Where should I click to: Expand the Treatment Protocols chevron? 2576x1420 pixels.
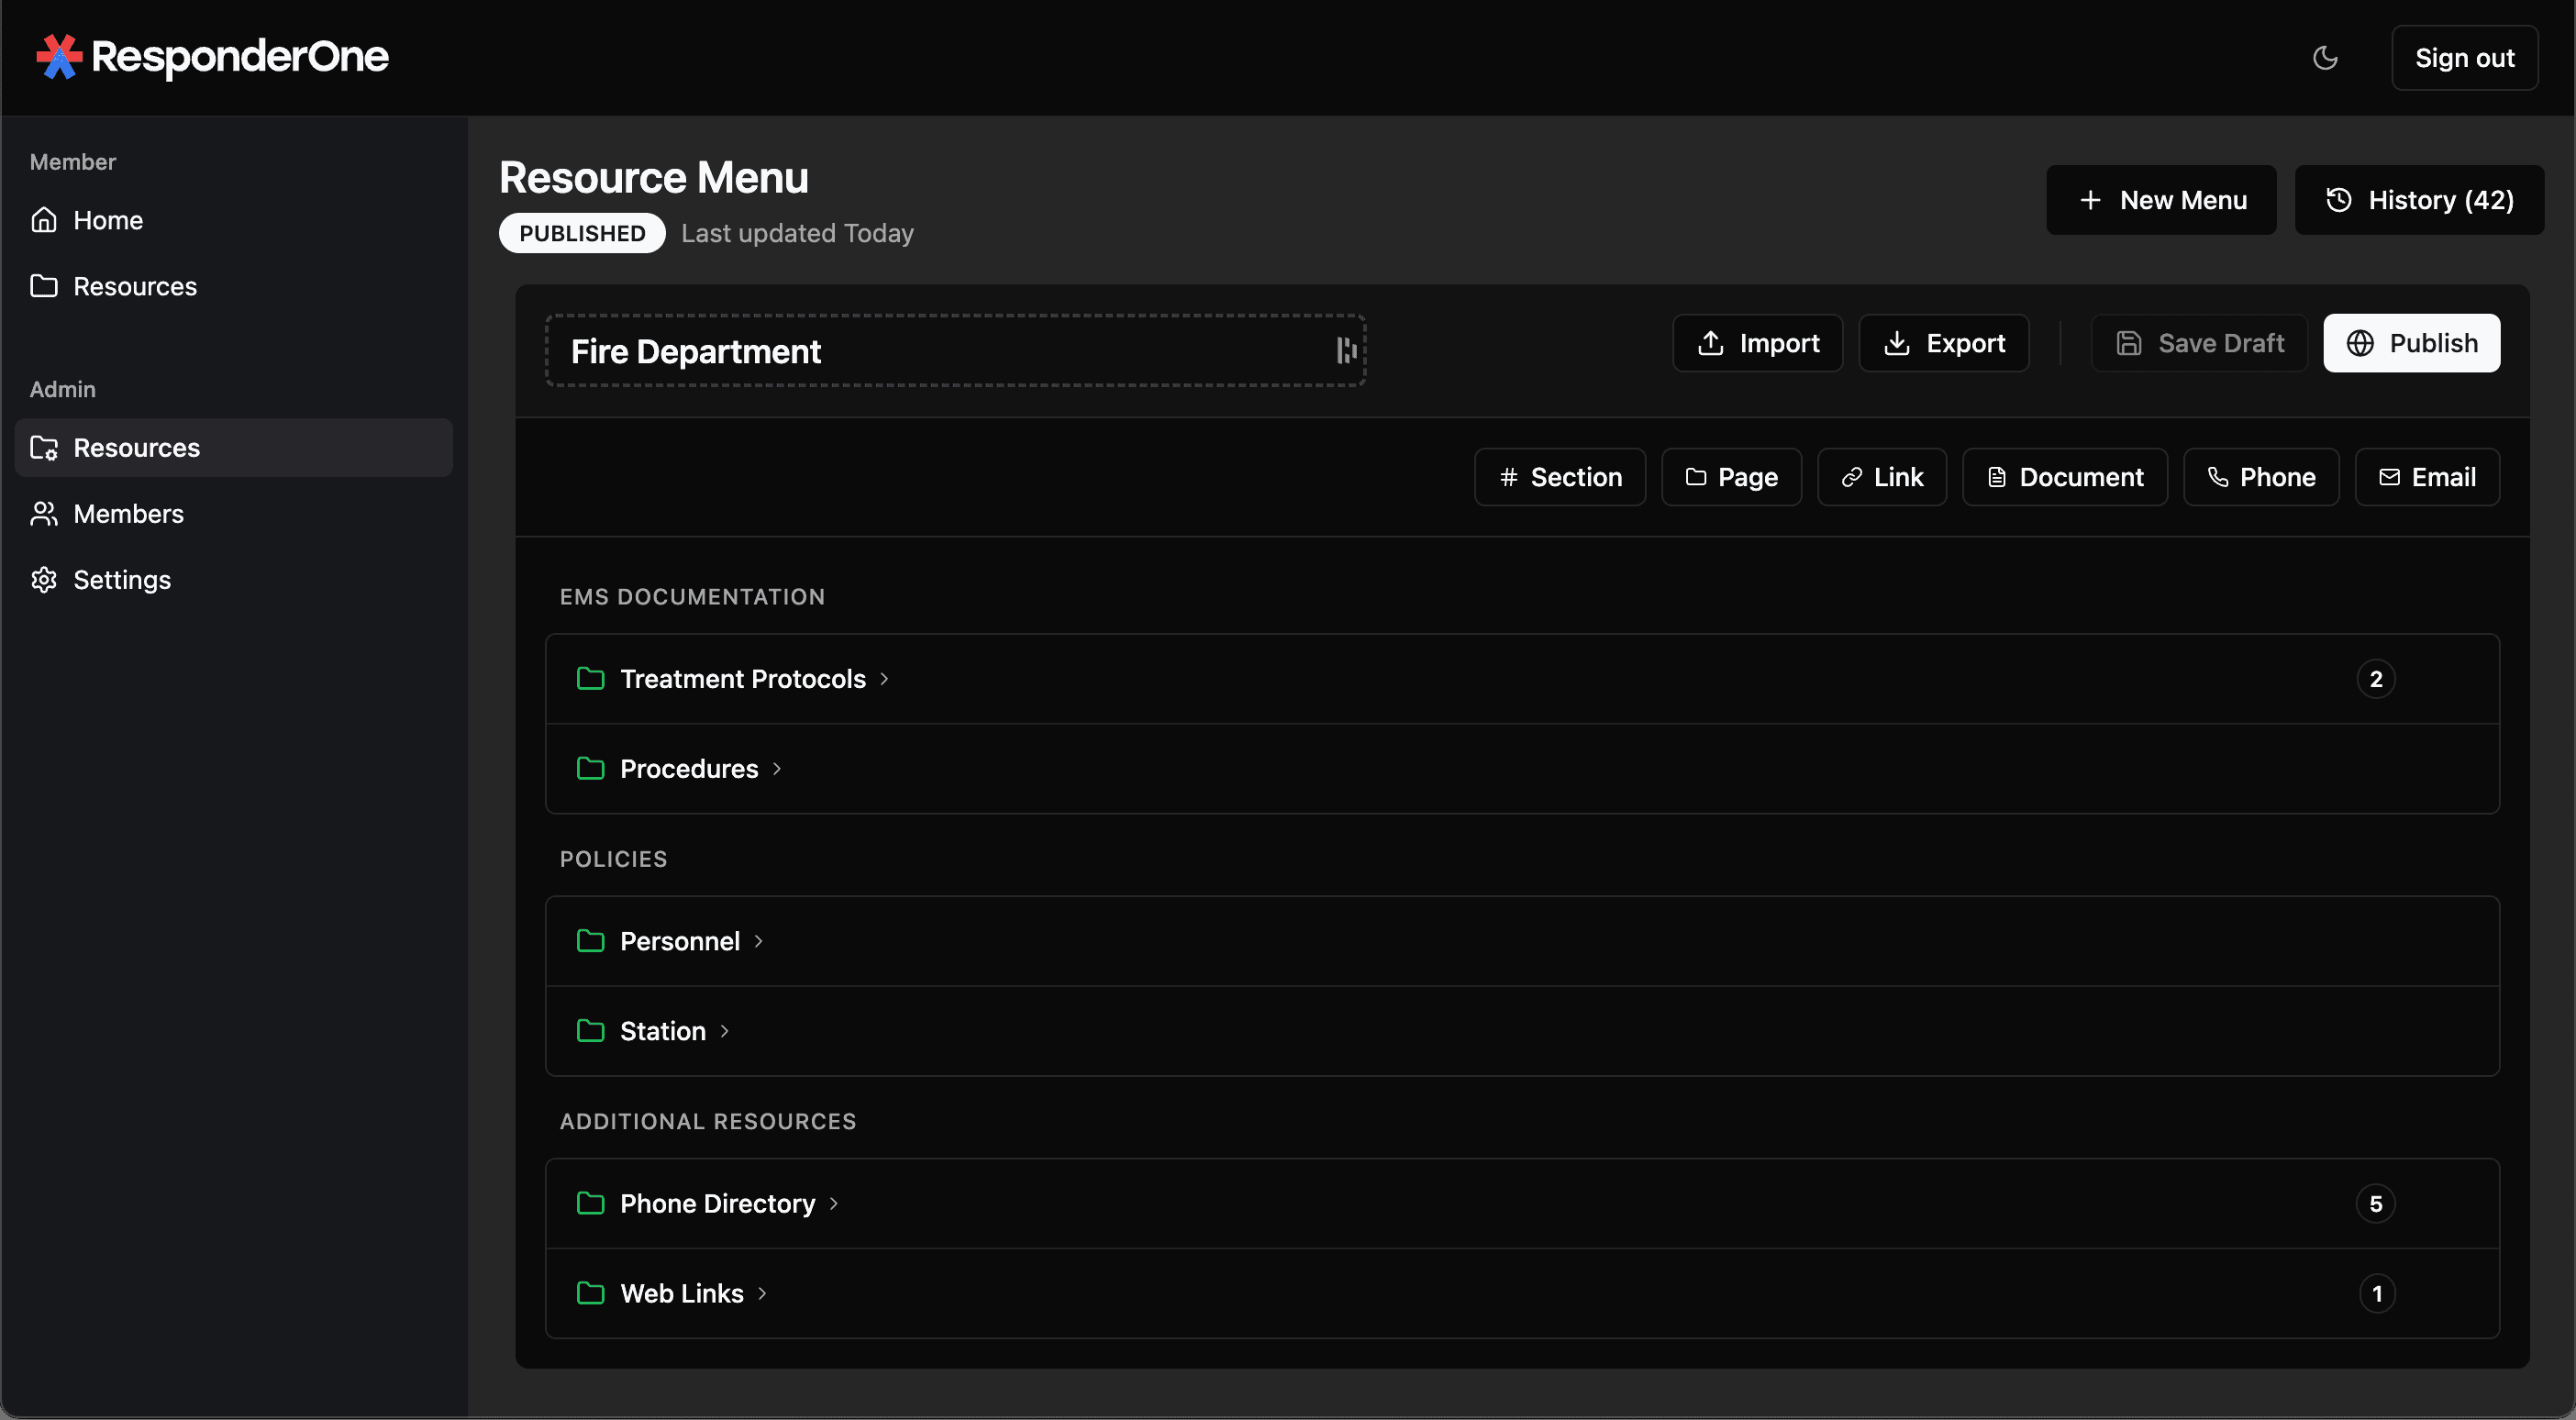coord(884,679)
